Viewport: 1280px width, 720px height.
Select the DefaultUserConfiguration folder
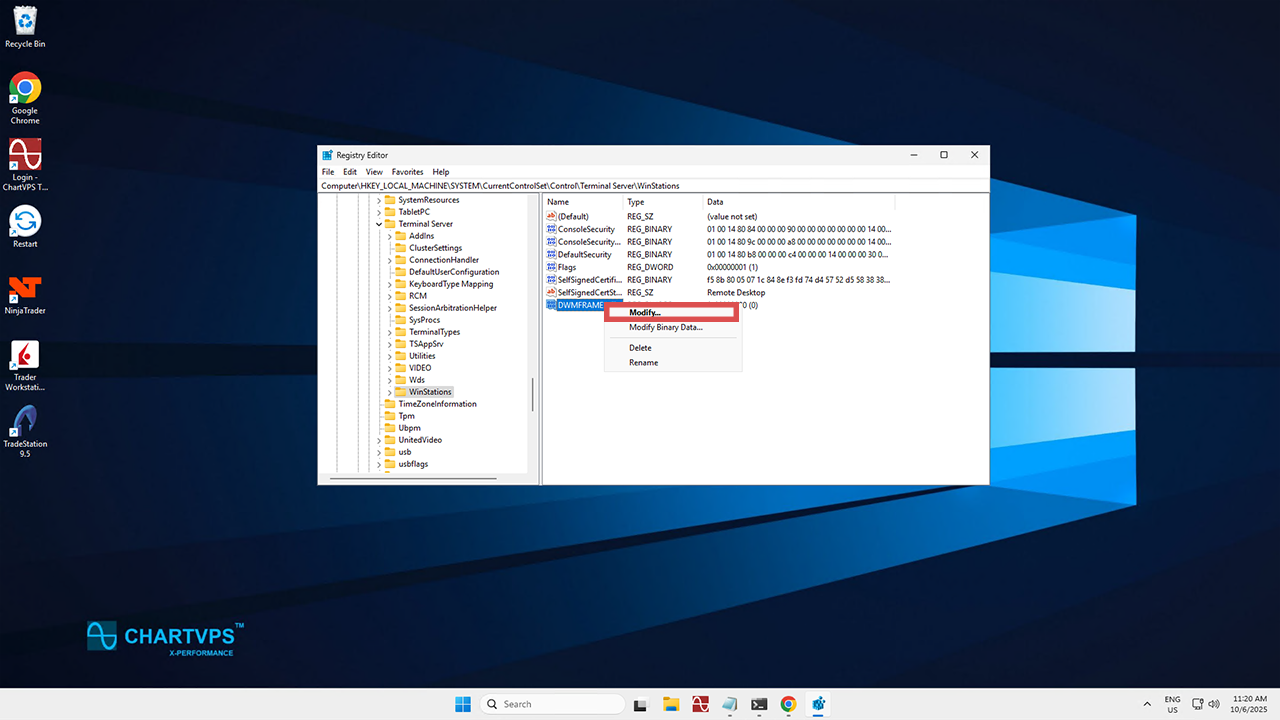(453, 272)
